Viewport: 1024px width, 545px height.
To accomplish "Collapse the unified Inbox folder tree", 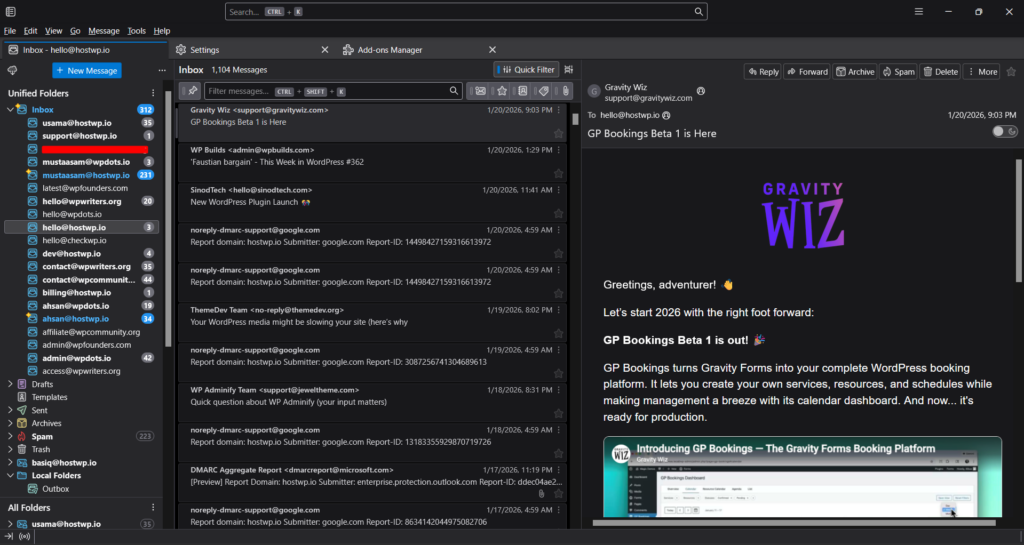I will click(x=10, y=110).
